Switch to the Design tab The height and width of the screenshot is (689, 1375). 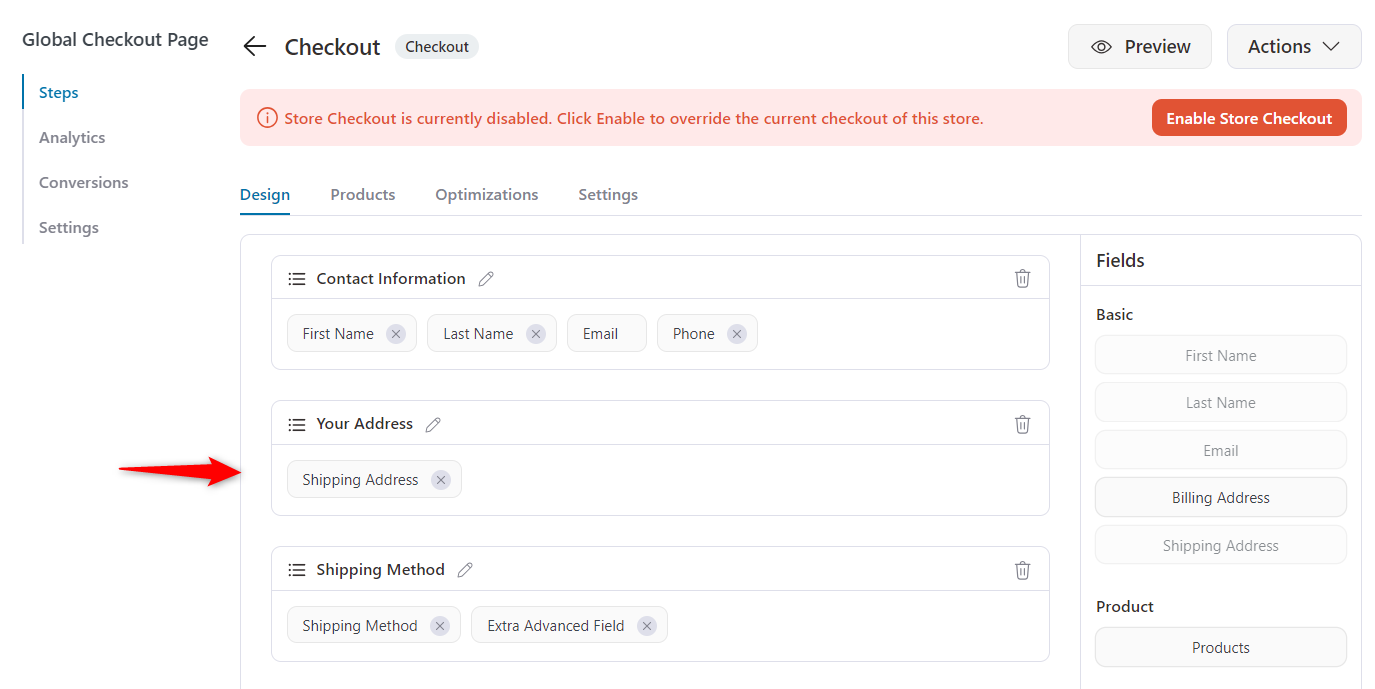point(265,195)
